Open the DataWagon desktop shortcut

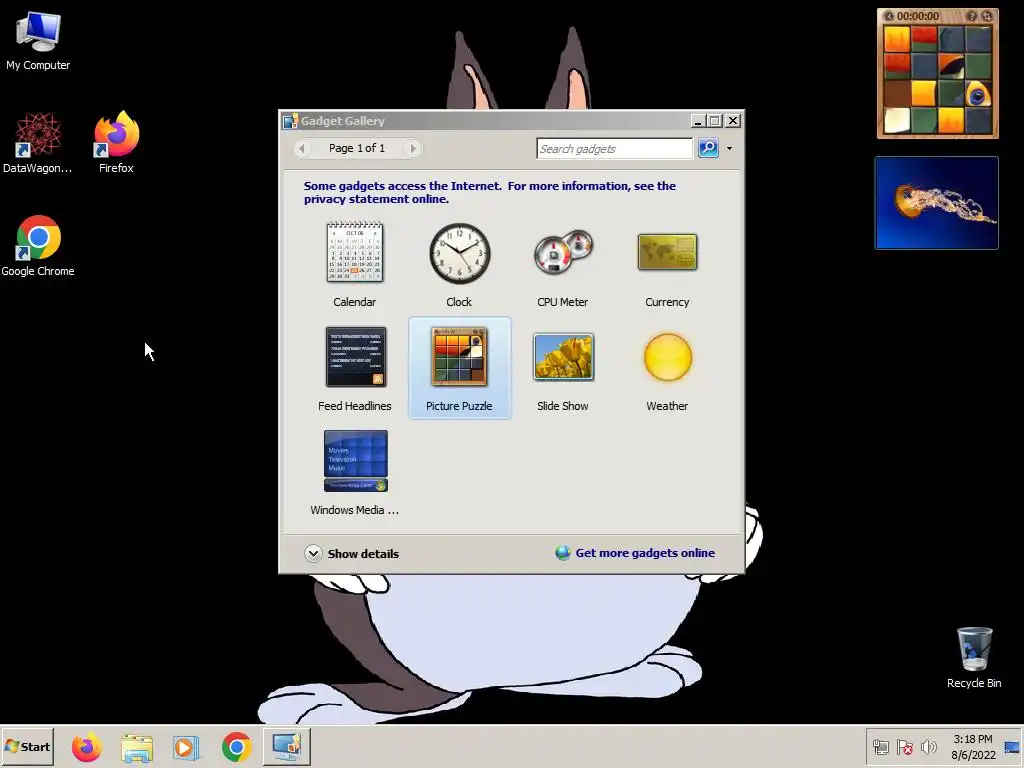coord(38,142)
